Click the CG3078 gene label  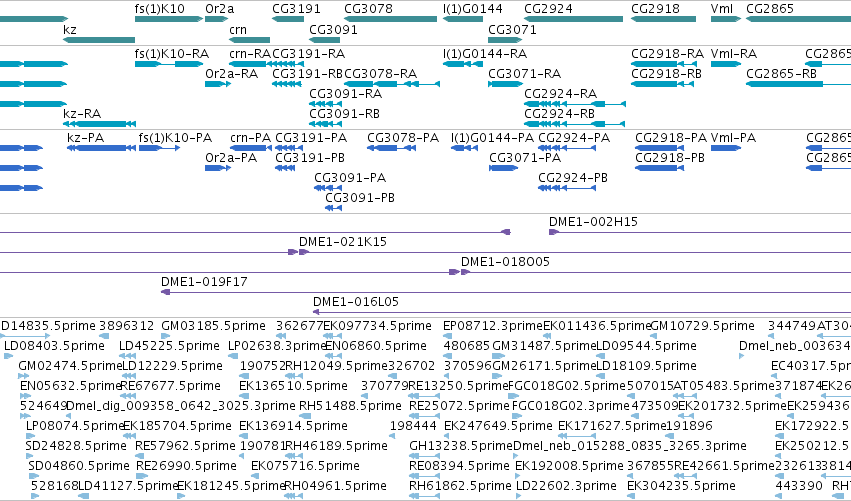tap(369, 9)
